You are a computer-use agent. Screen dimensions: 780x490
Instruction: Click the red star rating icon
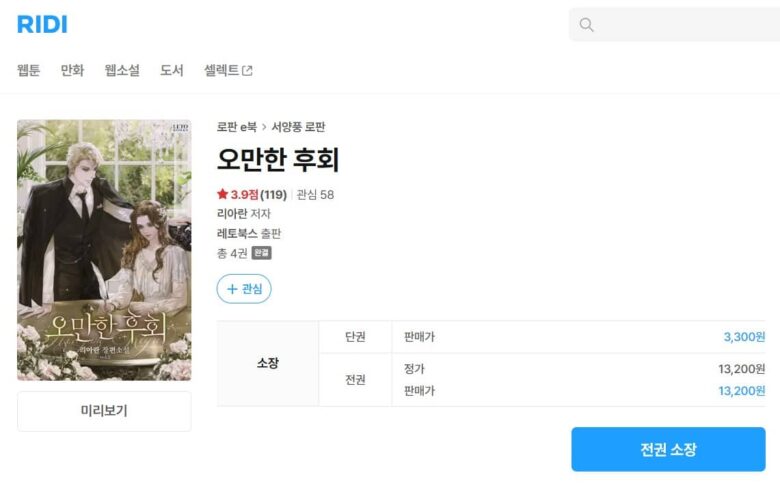coord(222,194)
